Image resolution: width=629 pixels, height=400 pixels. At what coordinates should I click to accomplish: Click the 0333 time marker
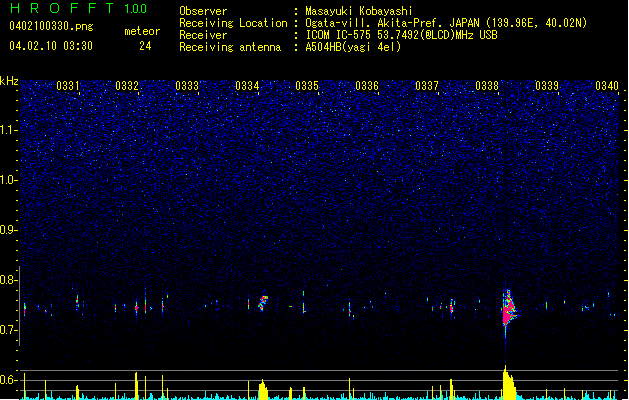point(187,86)
